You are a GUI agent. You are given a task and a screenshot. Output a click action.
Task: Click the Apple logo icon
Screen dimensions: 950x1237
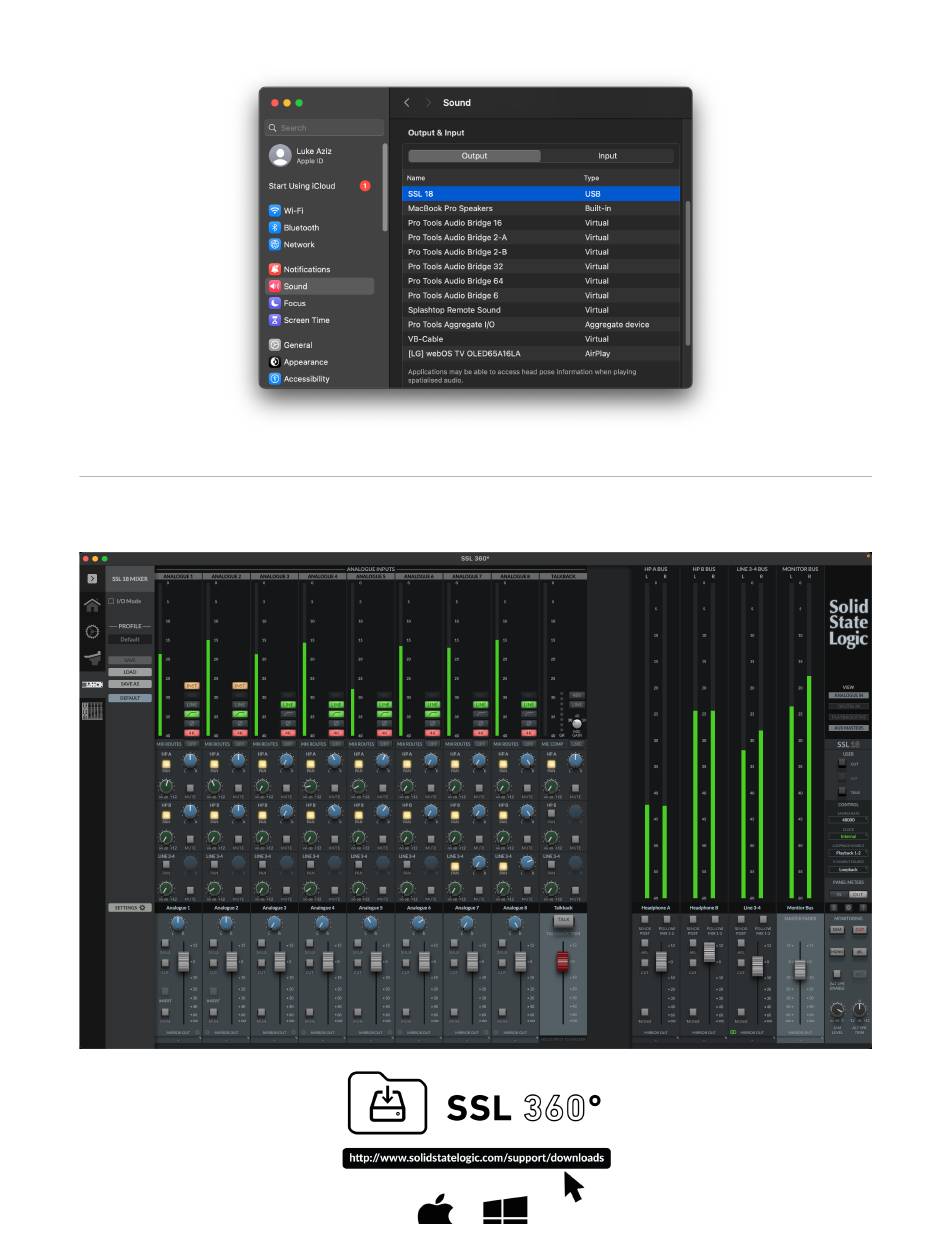[x=434, y=1211]
